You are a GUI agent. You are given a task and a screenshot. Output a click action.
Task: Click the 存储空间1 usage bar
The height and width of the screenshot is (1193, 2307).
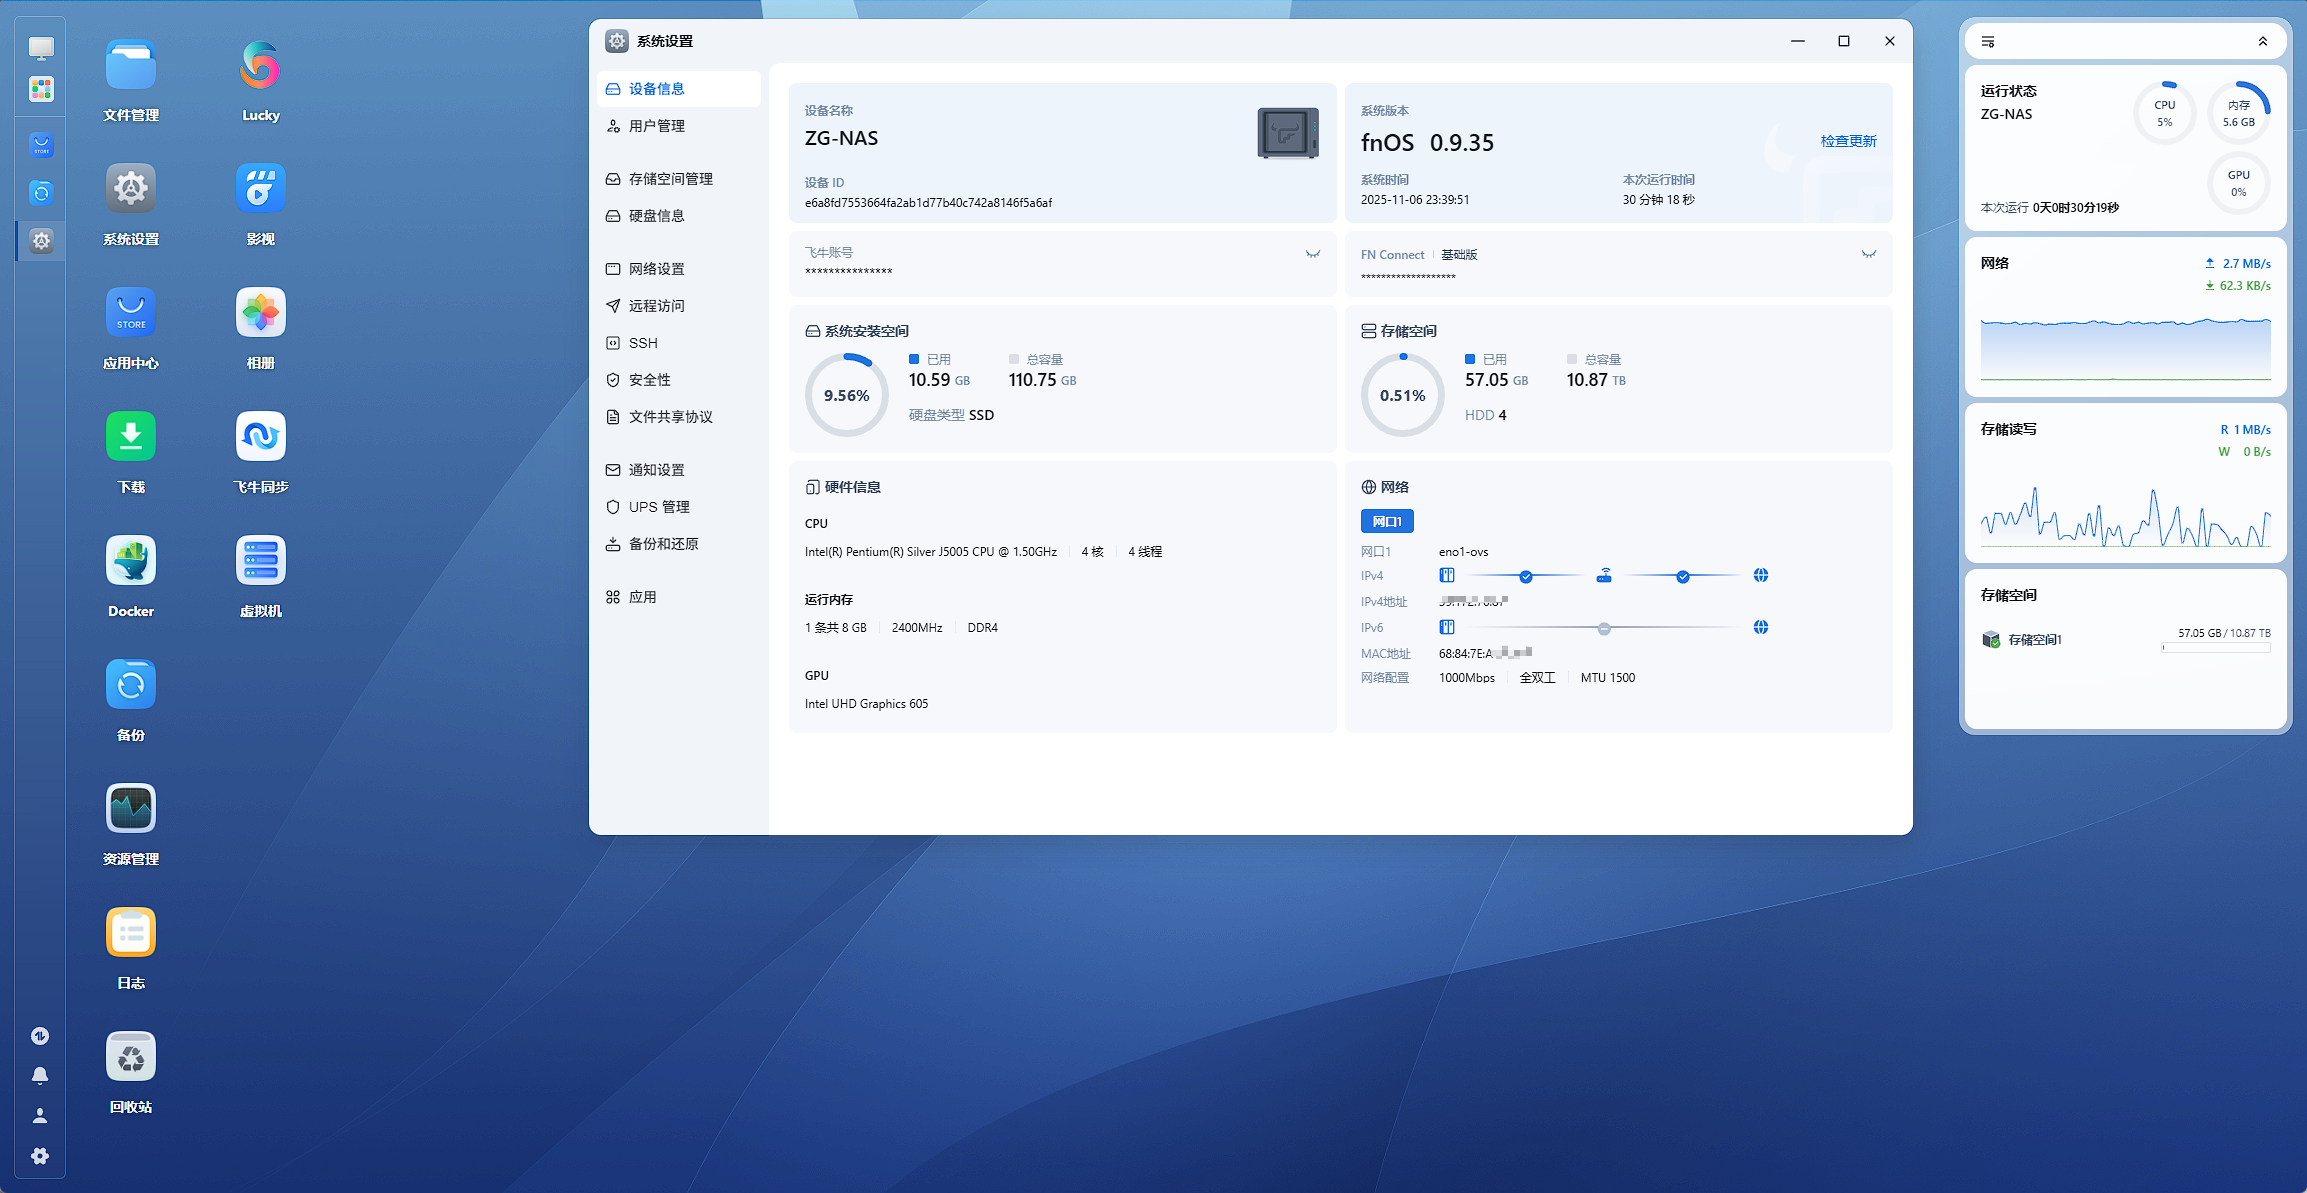click(2216, 648)
